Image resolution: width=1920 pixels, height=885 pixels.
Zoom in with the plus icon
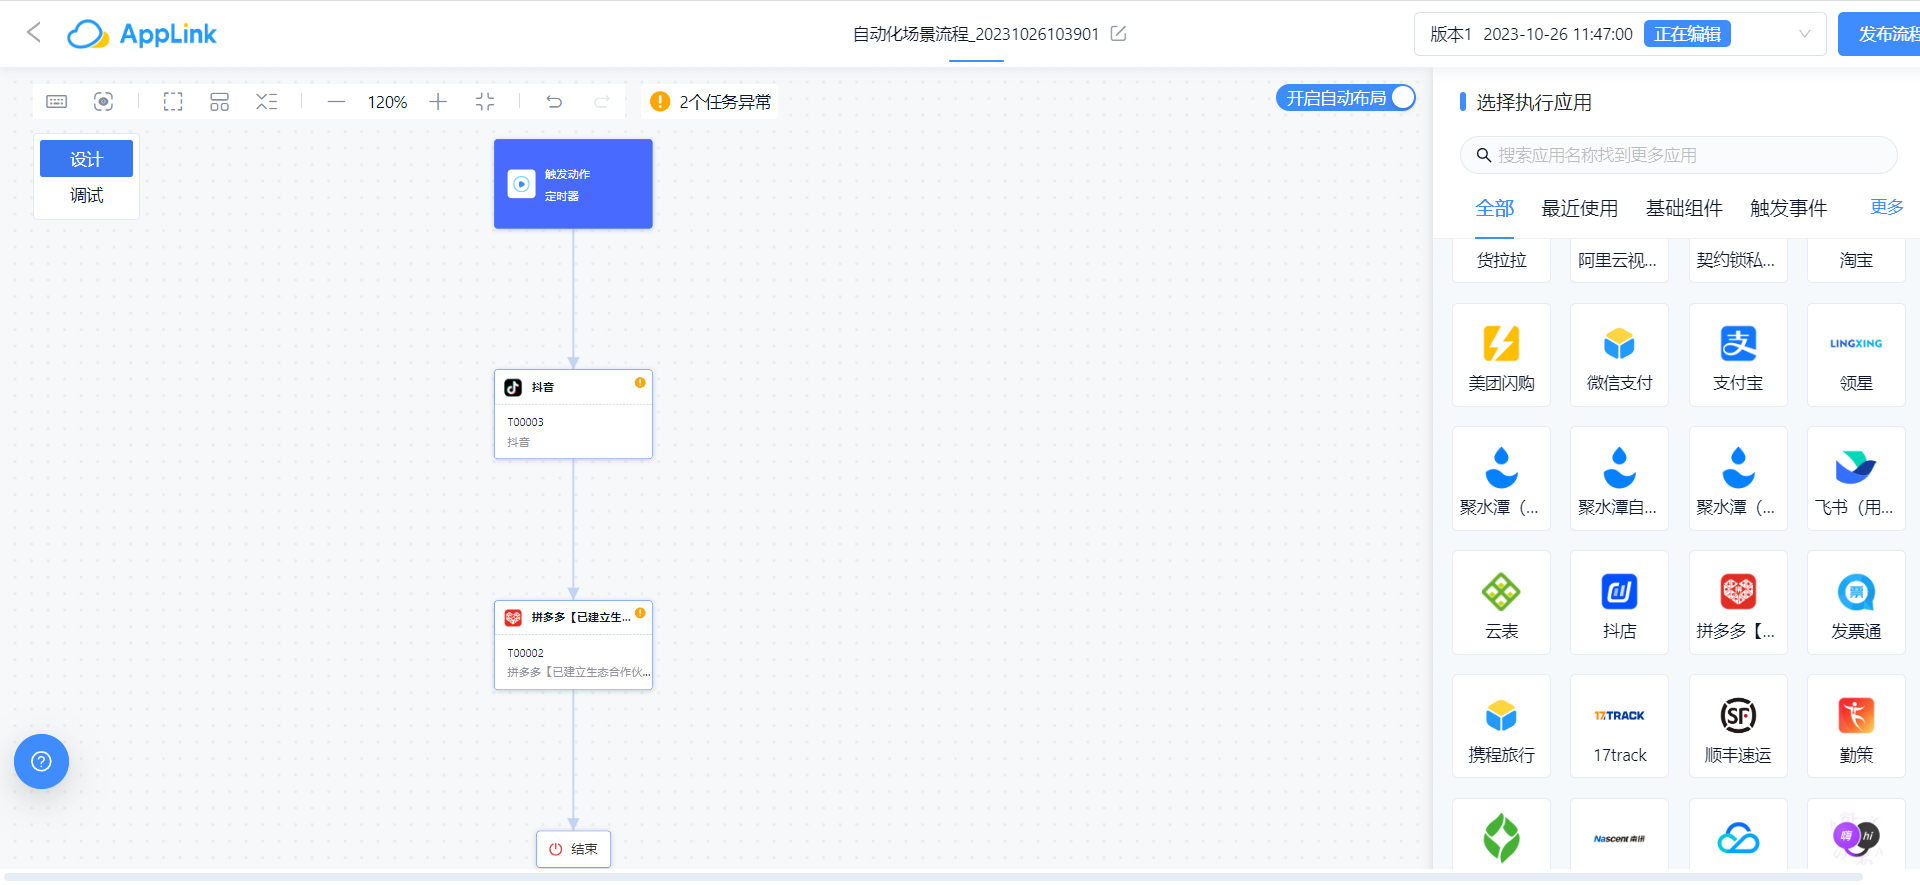[x=438, y=102]
